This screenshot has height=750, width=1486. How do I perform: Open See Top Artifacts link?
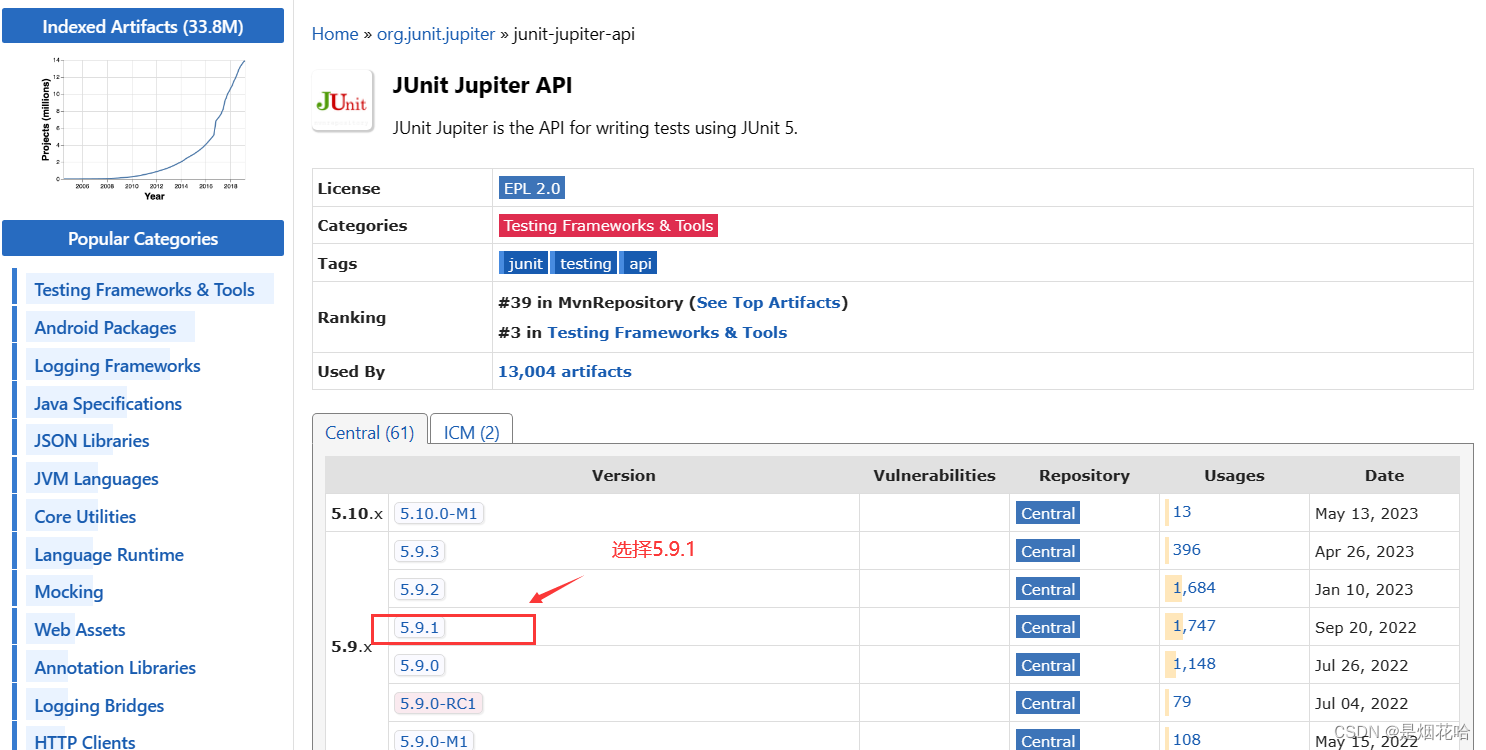[769, 302]
